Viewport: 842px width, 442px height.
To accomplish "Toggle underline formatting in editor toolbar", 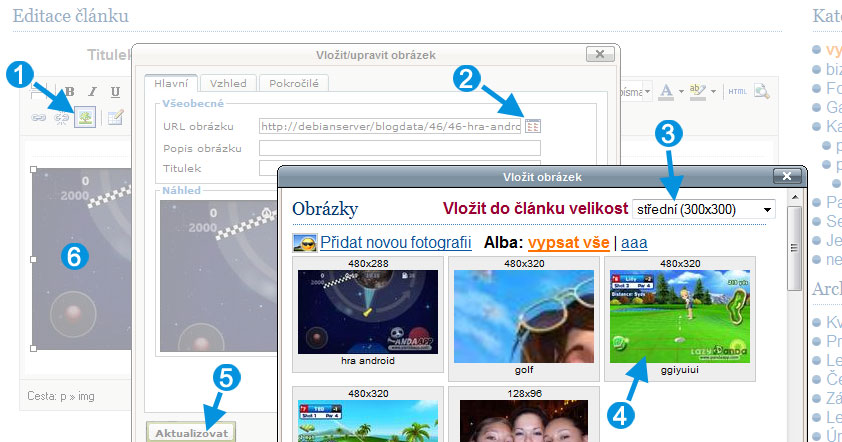I will 115,92.
